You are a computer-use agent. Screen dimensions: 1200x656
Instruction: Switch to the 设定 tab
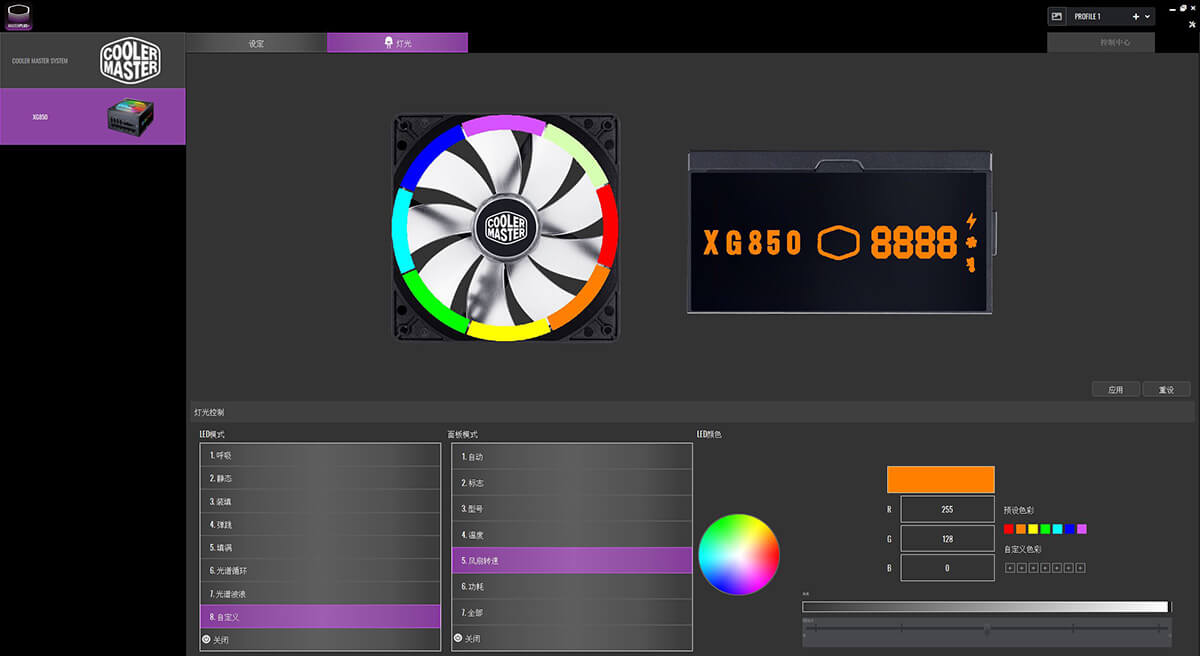click(256, 43)
